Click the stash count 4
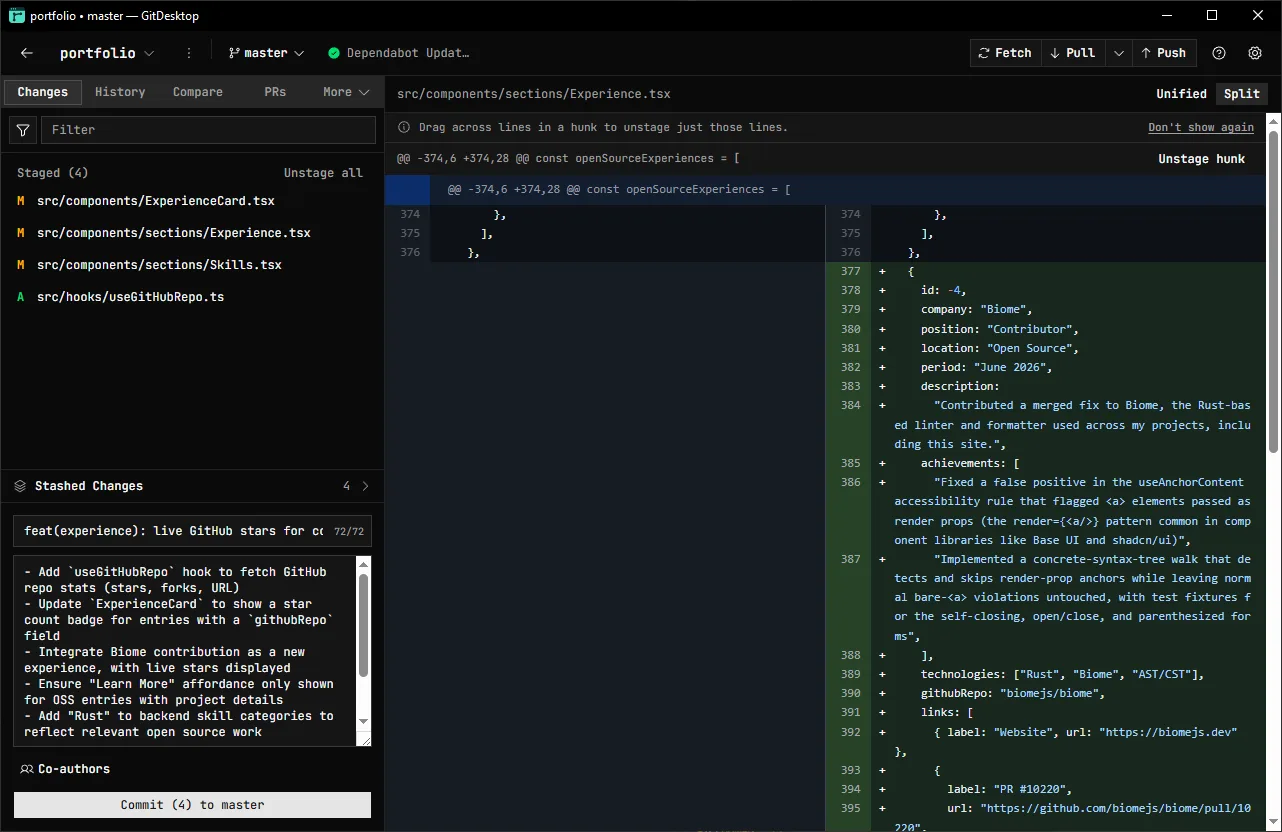Image resolution: width=1282 pixels, height=832 pixels. [x=347, y=486]
